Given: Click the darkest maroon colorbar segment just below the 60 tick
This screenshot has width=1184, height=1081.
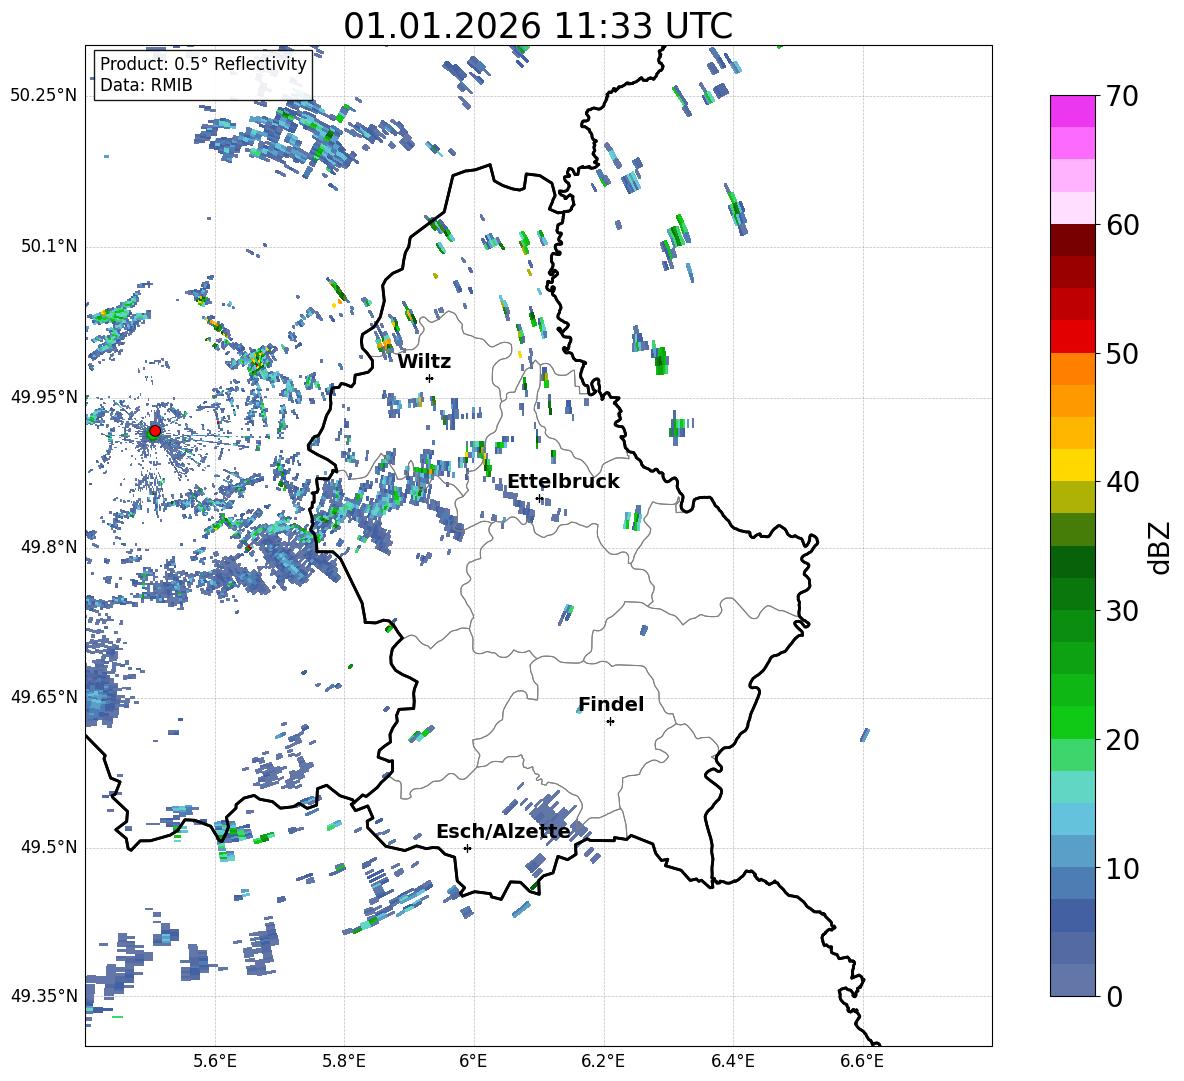Looking at the screenshot, I should (1072, 240).
